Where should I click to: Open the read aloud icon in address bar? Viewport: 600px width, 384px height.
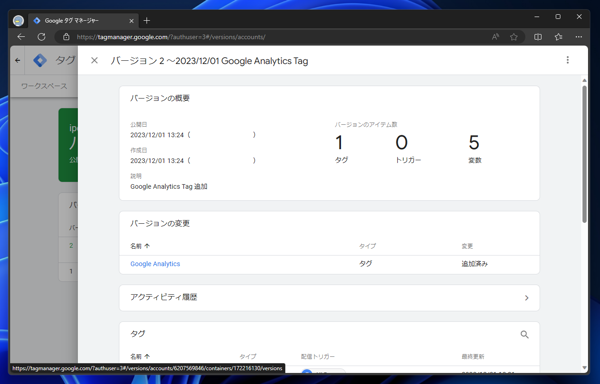point(495,37)
